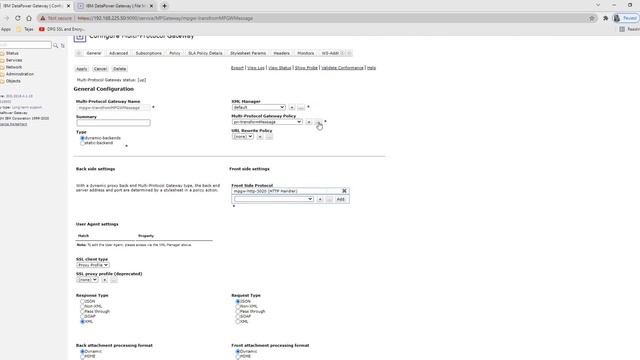Click the Not secure warning icon
640x360 pixels.
click(43, 18)
